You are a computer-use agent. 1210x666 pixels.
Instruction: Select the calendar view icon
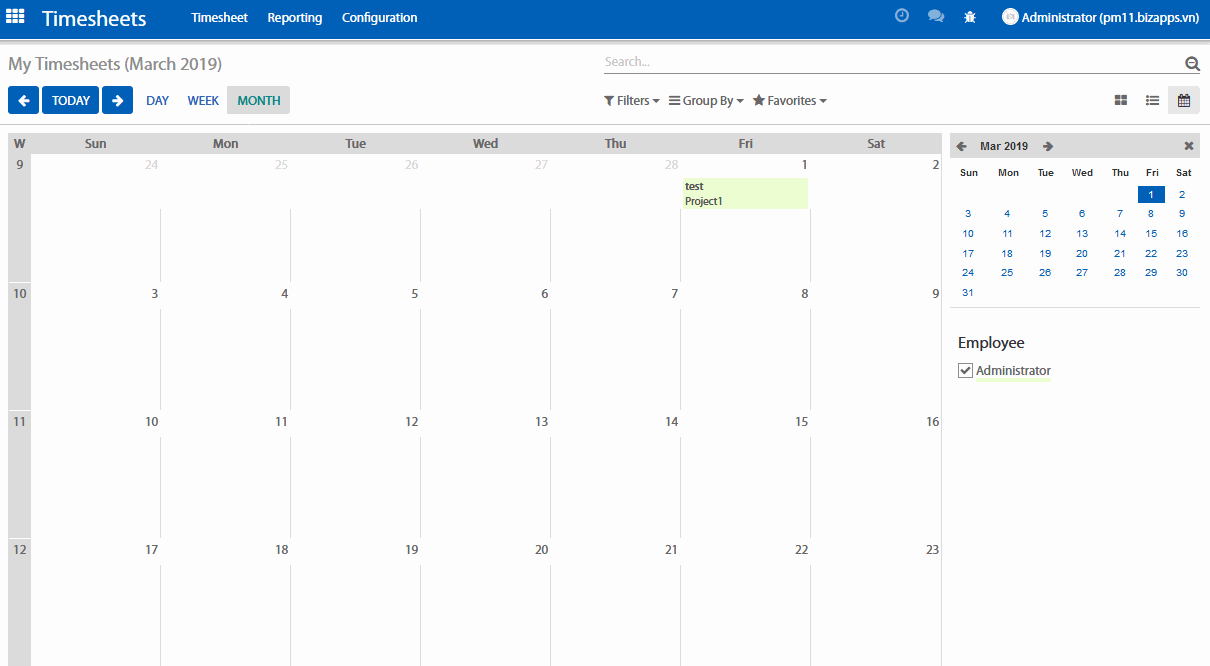click(1184, 100)
